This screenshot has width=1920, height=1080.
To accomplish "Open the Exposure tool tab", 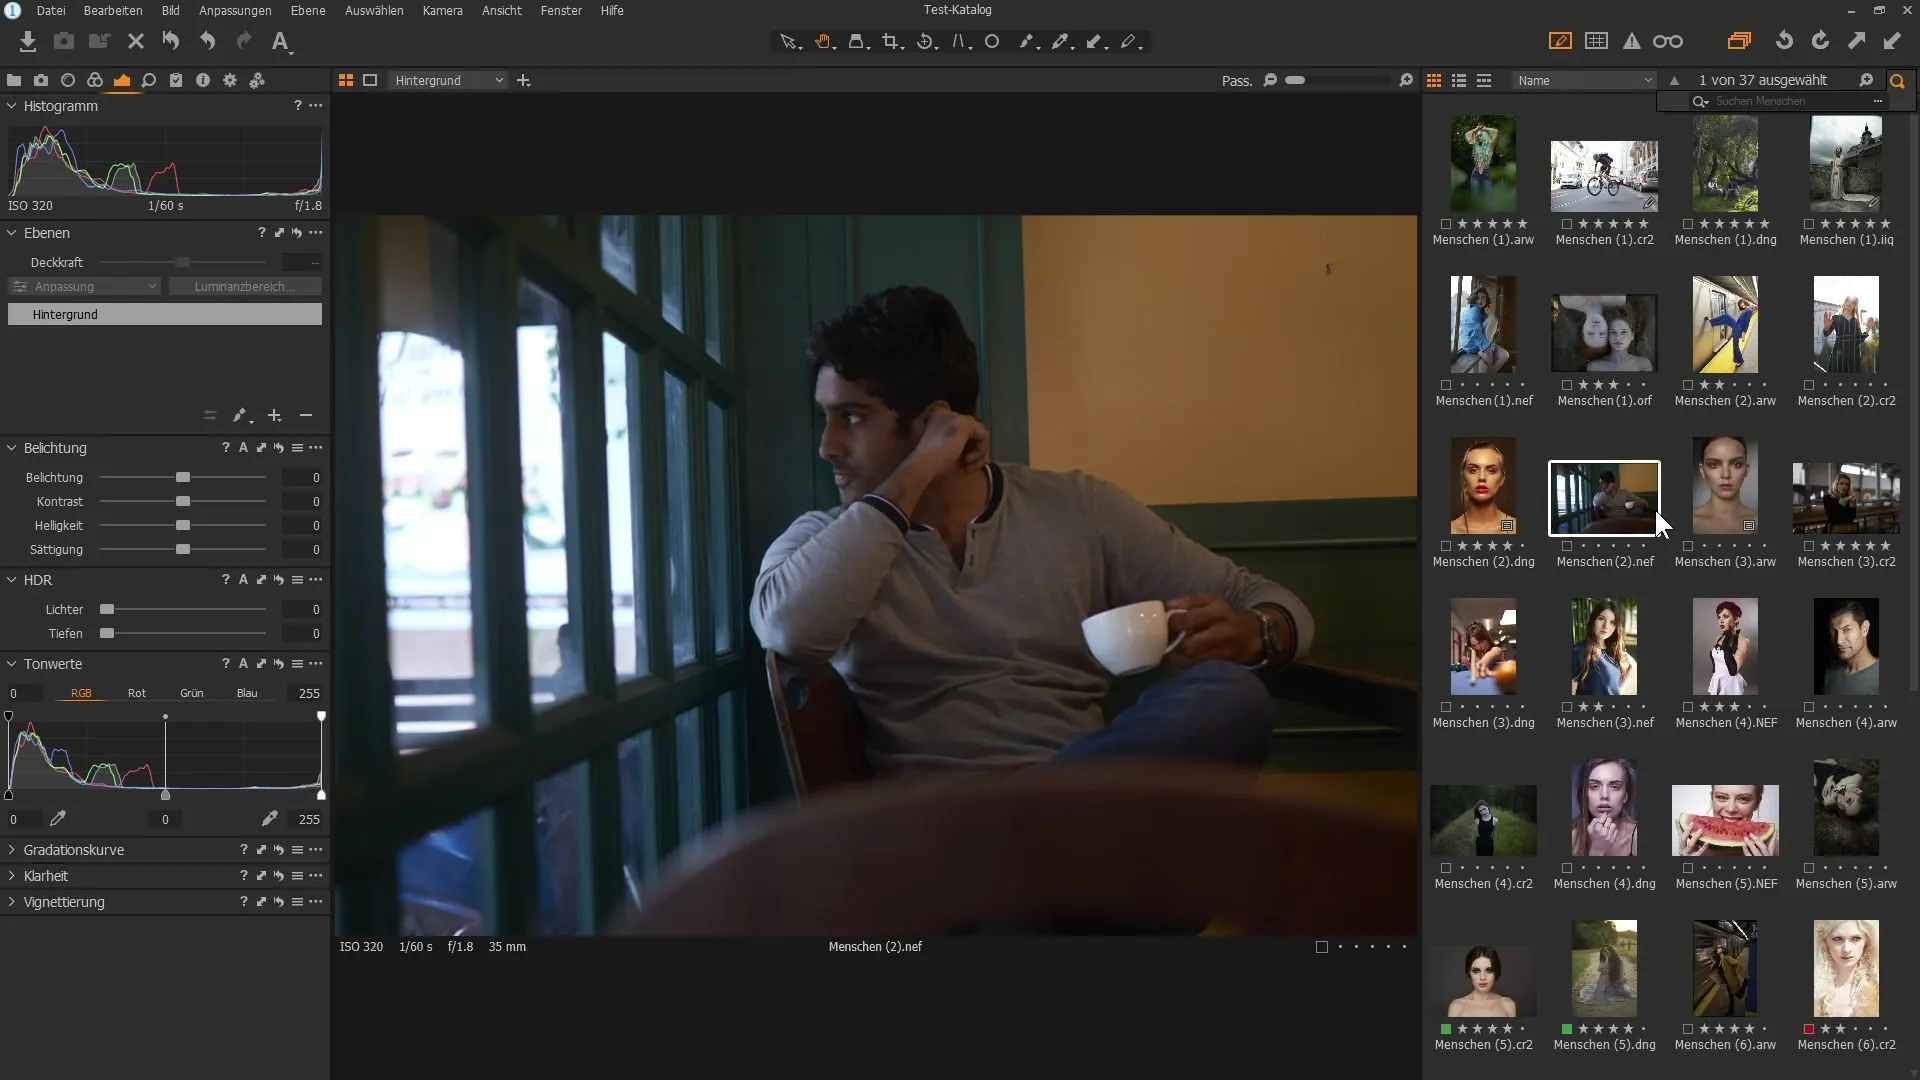I will point(122,80).
